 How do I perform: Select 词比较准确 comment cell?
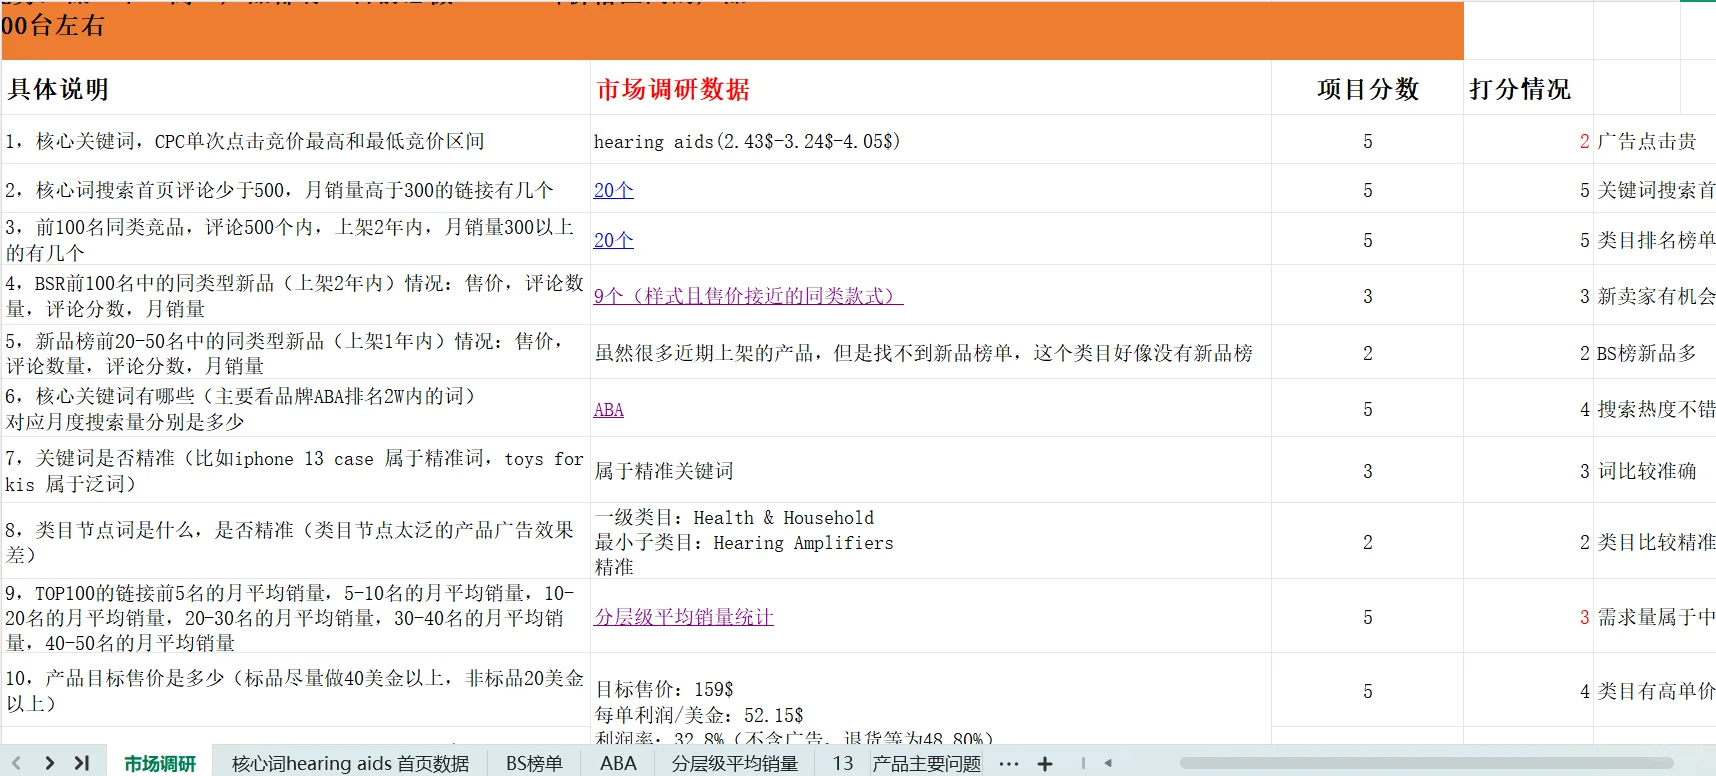[x=1655, y=471]
